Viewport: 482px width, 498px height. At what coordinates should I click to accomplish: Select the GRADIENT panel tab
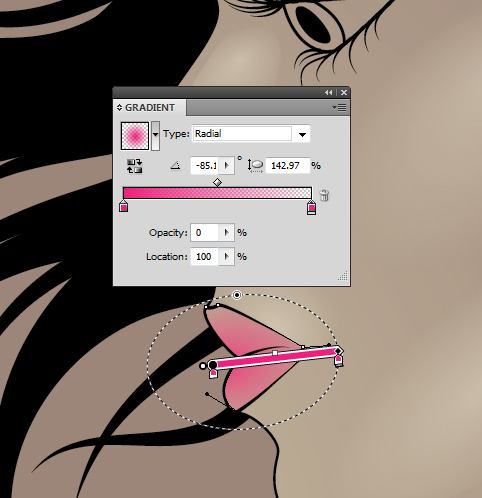coord(149,108)
